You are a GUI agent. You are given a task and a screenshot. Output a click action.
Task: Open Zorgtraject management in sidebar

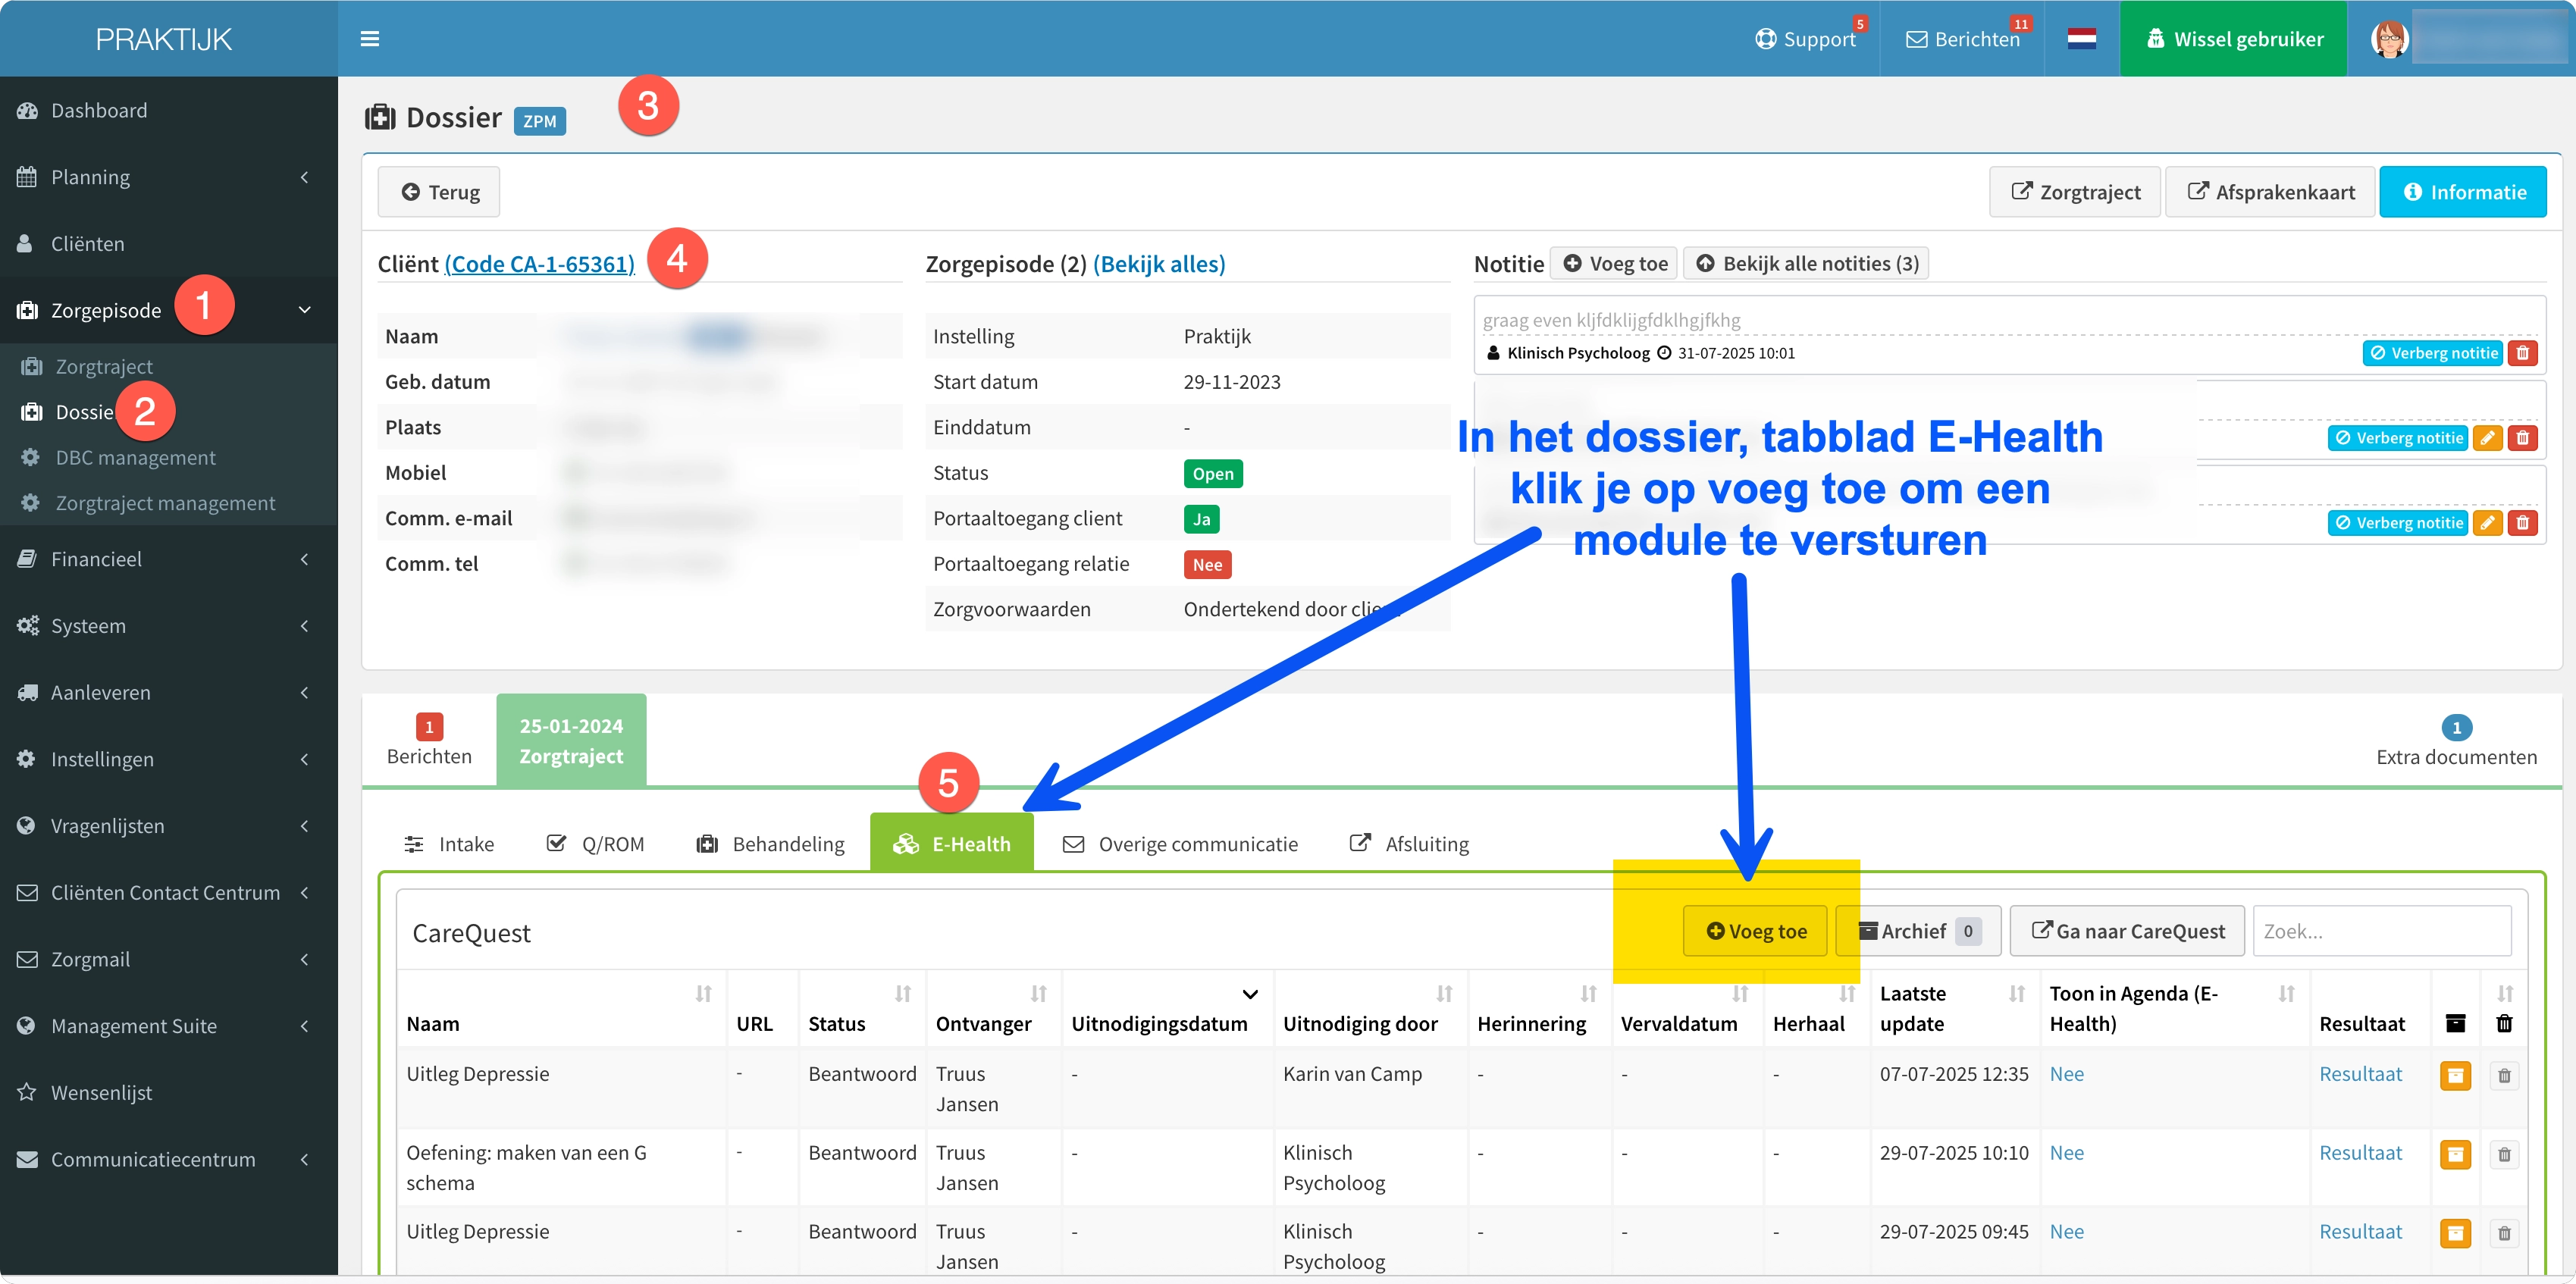click(165, 503)
